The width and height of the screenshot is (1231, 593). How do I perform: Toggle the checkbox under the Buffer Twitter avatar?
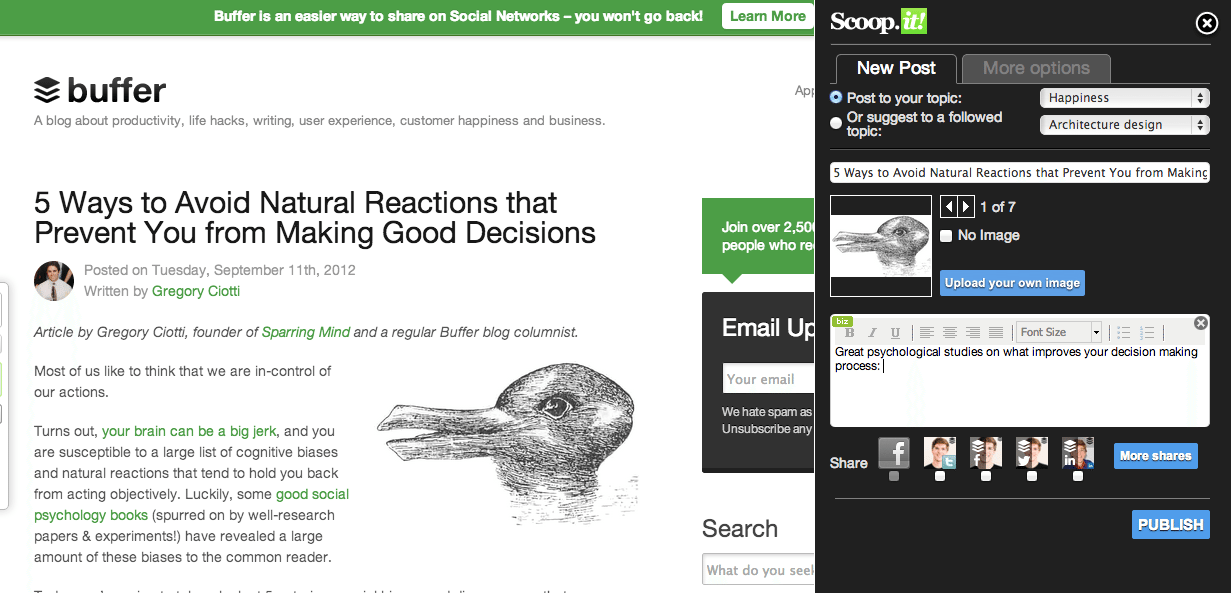[1032, 476]
